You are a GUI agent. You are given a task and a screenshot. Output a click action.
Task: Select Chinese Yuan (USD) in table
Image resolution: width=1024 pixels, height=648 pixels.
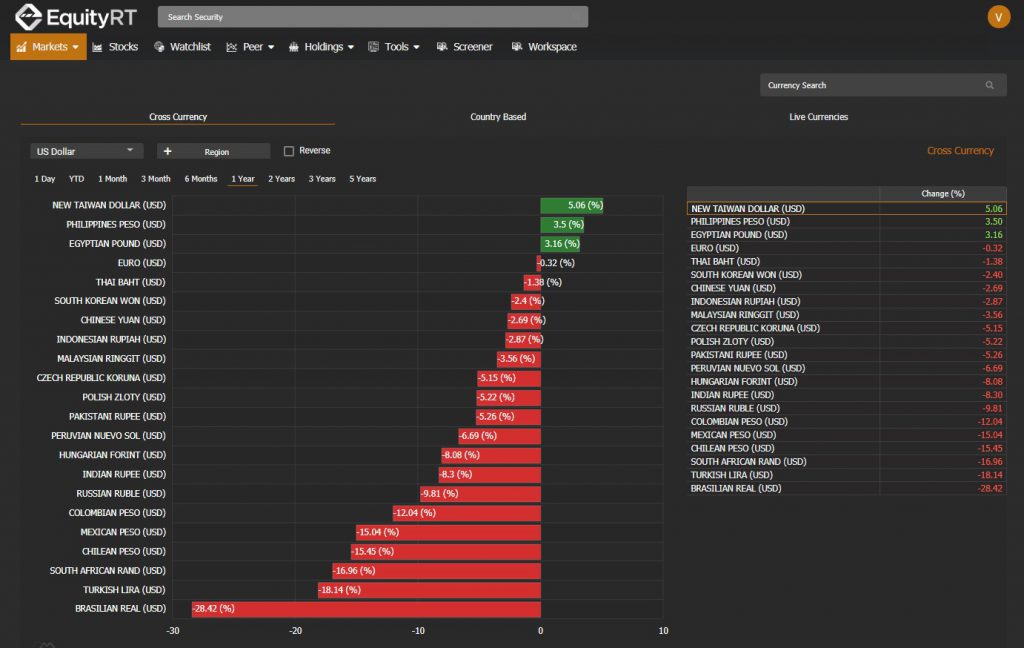tap(846, 288)
